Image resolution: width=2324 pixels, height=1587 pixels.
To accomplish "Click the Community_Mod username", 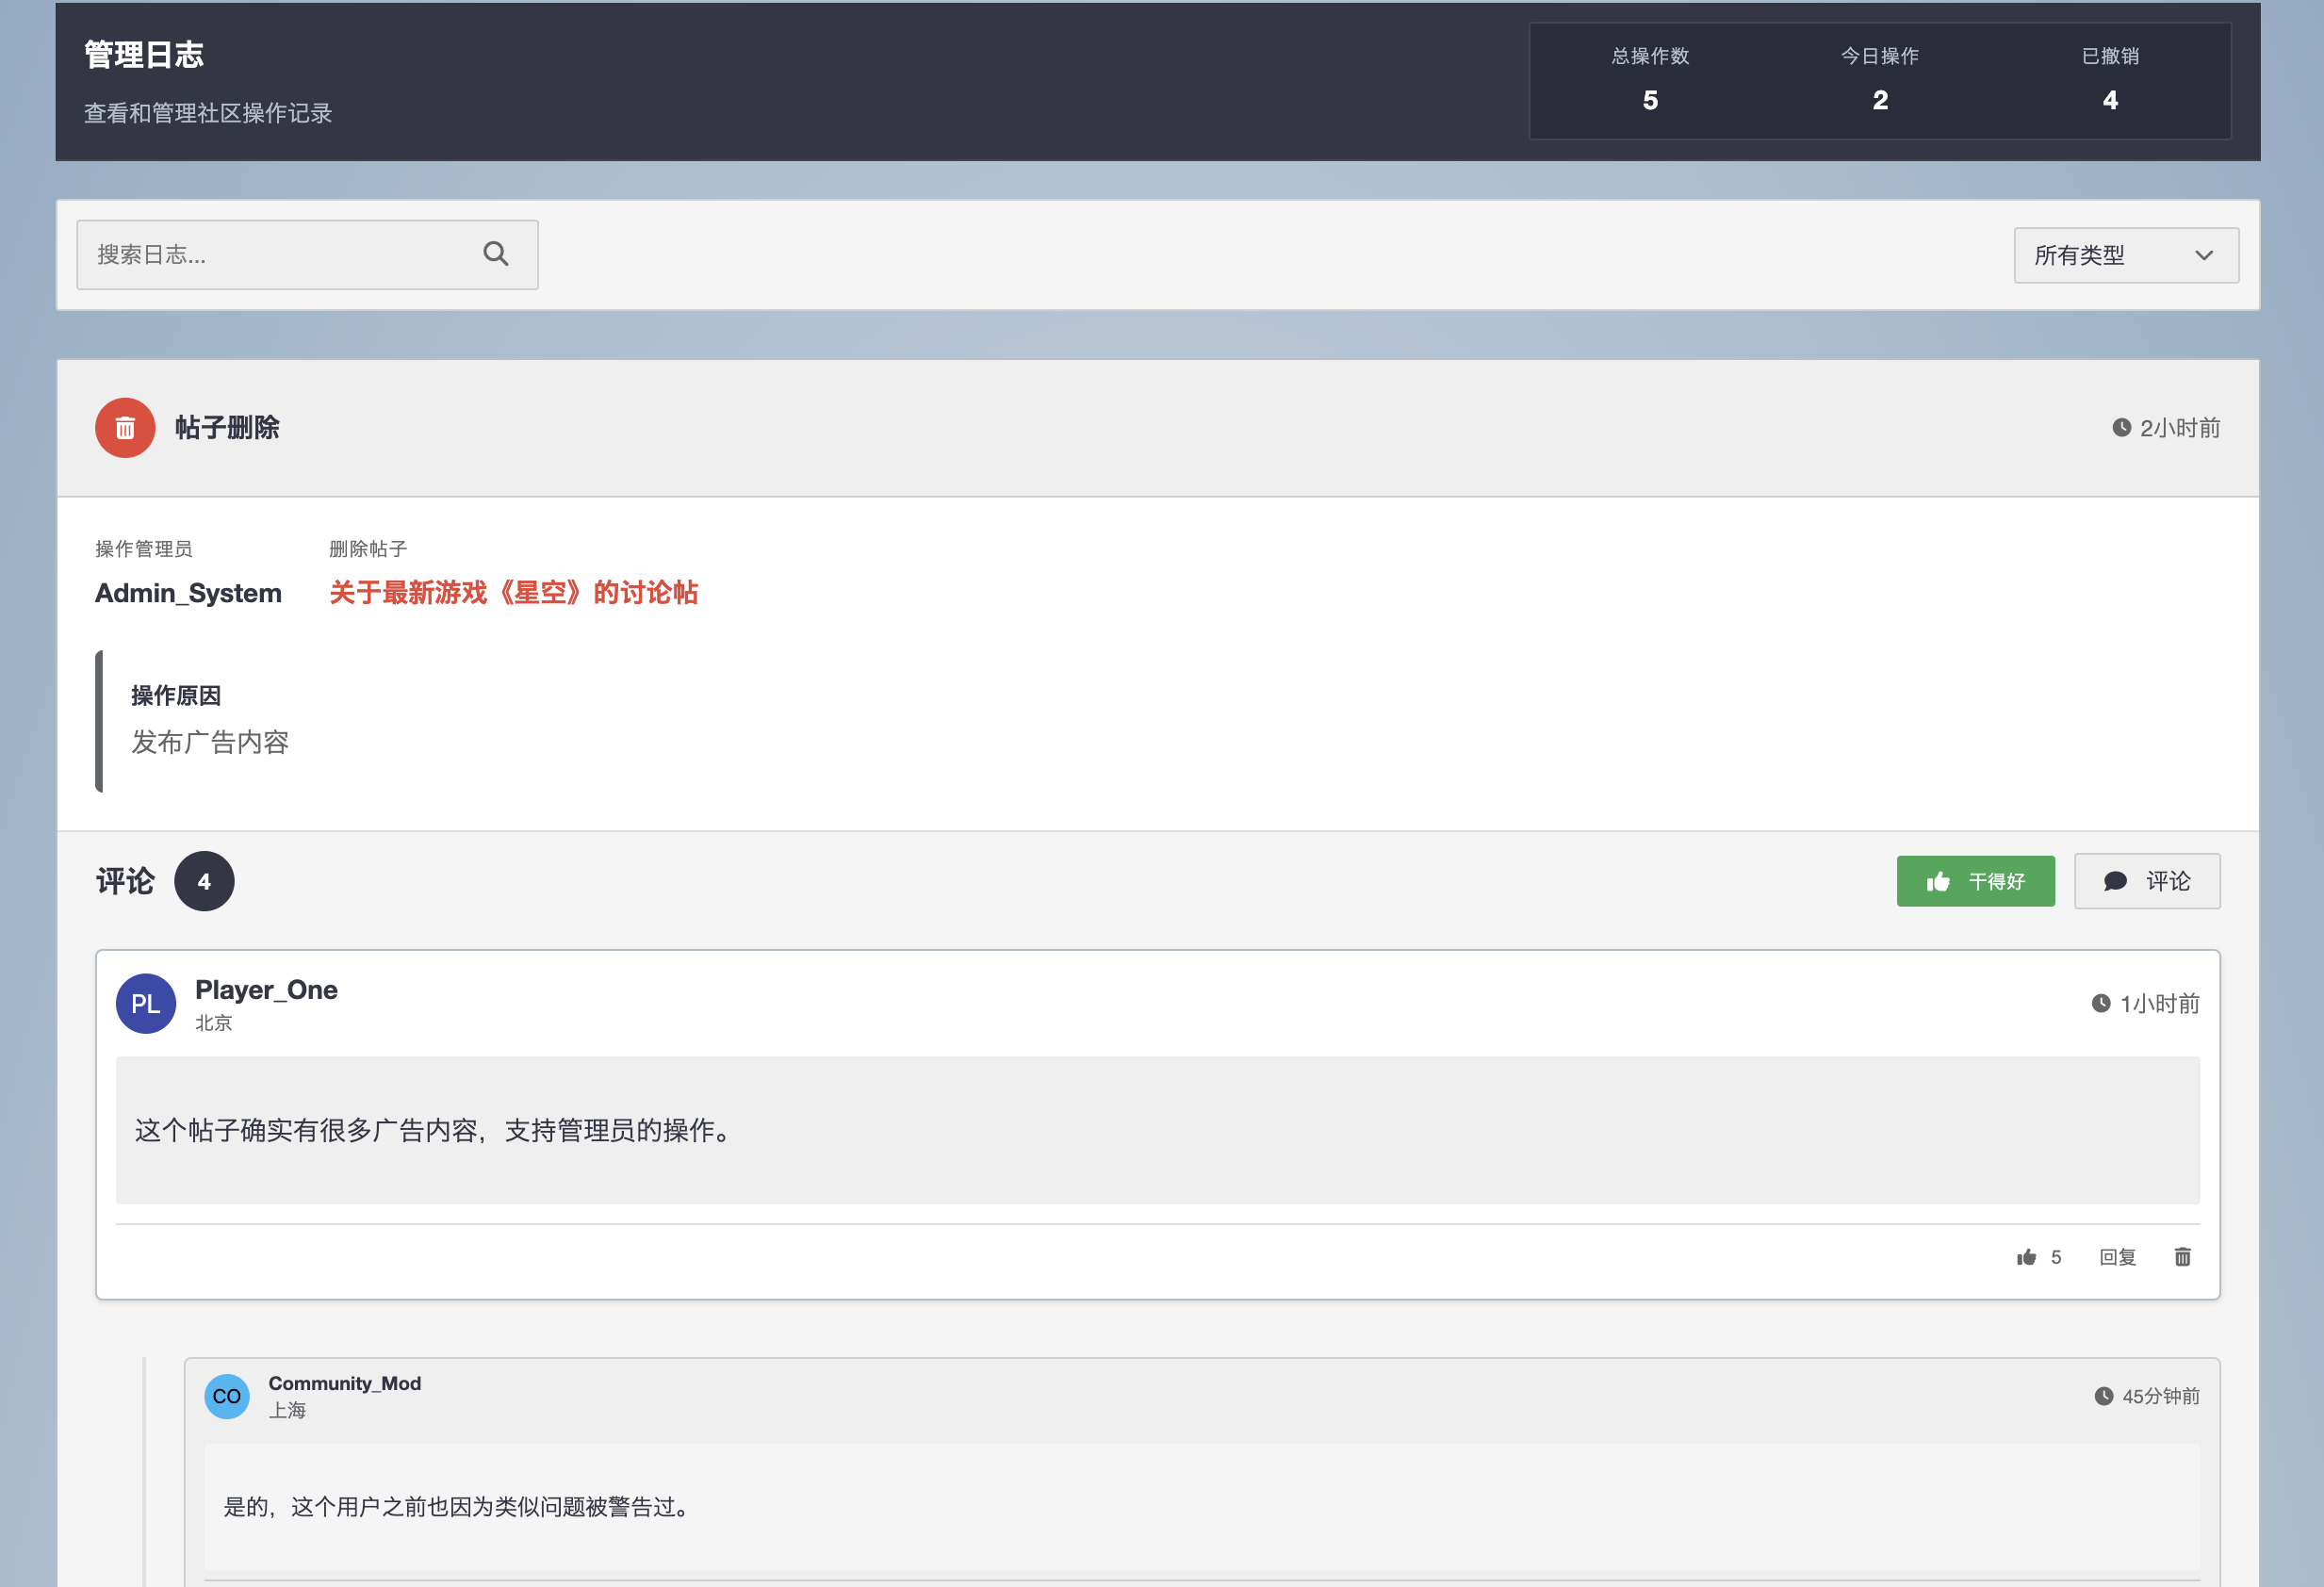I will [x=345, y=1383].
